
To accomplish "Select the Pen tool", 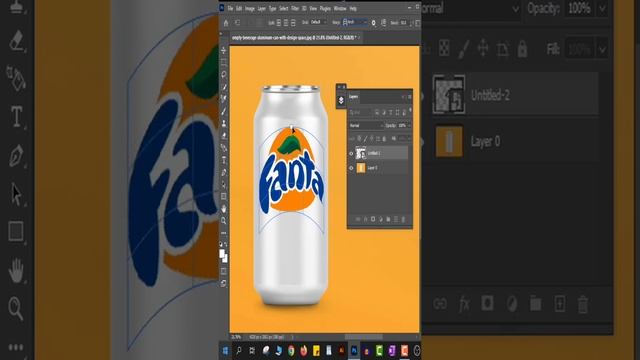I will [224, 172].
